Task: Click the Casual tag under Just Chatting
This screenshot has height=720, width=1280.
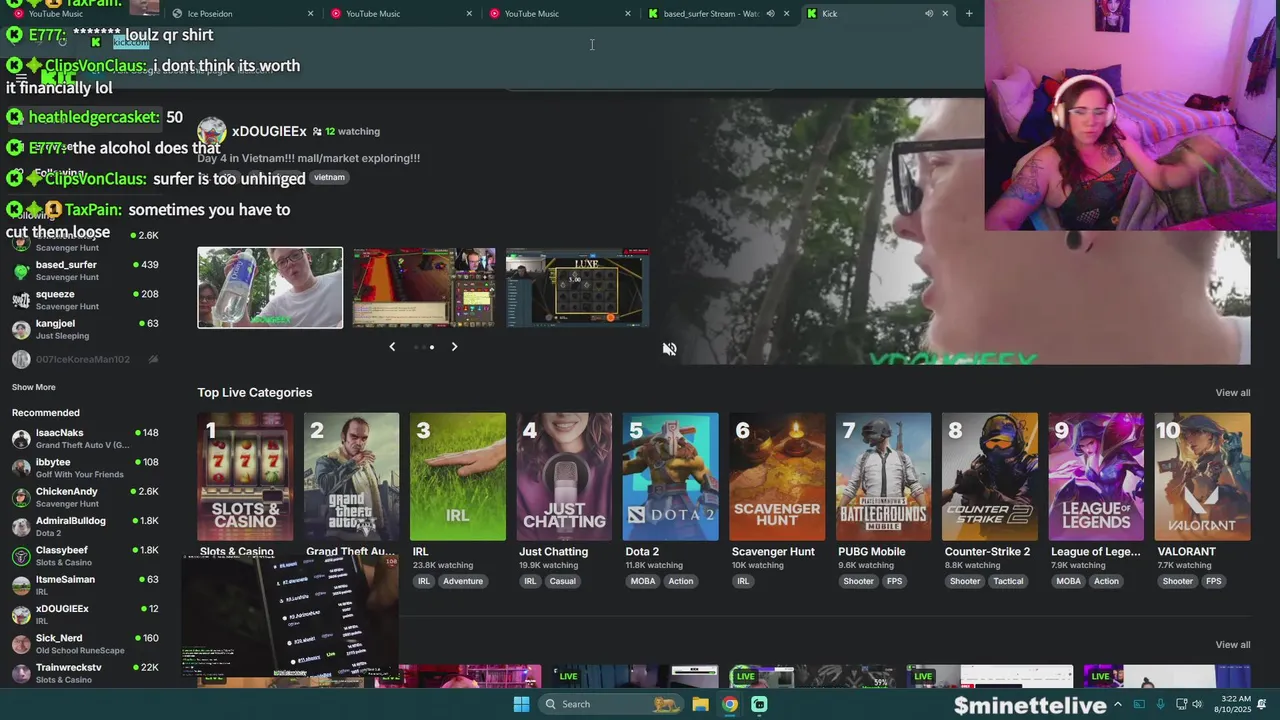Action: click(562, 581)
